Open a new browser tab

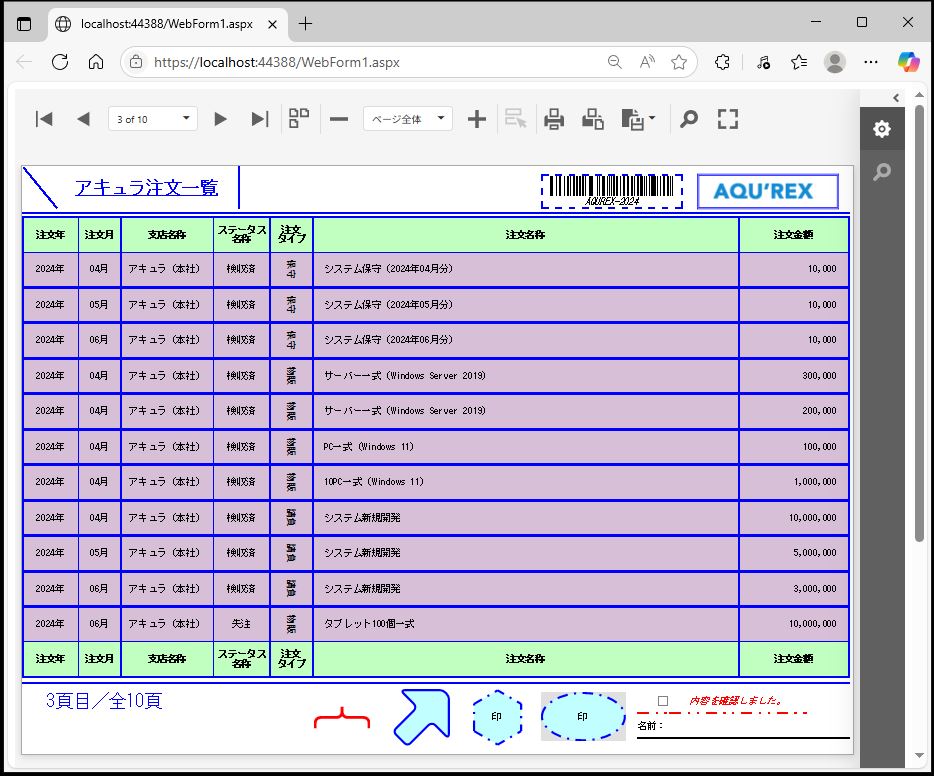pyautogui.click(x=306, y=23)
